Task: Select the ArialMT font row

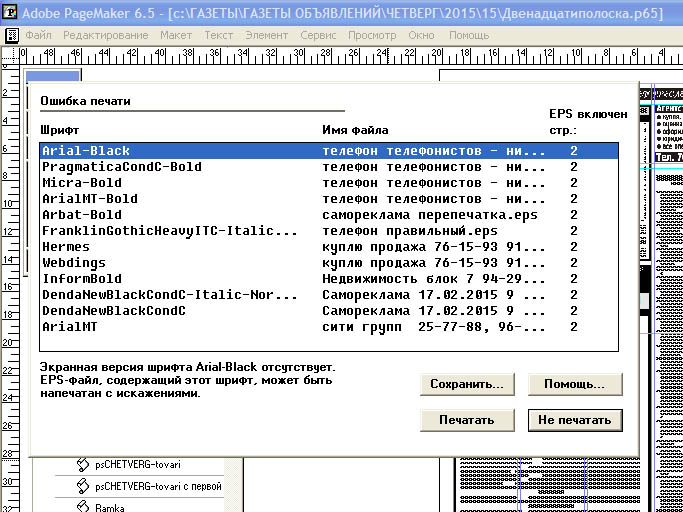Action: pyautogui.click(x=329, y=327)
